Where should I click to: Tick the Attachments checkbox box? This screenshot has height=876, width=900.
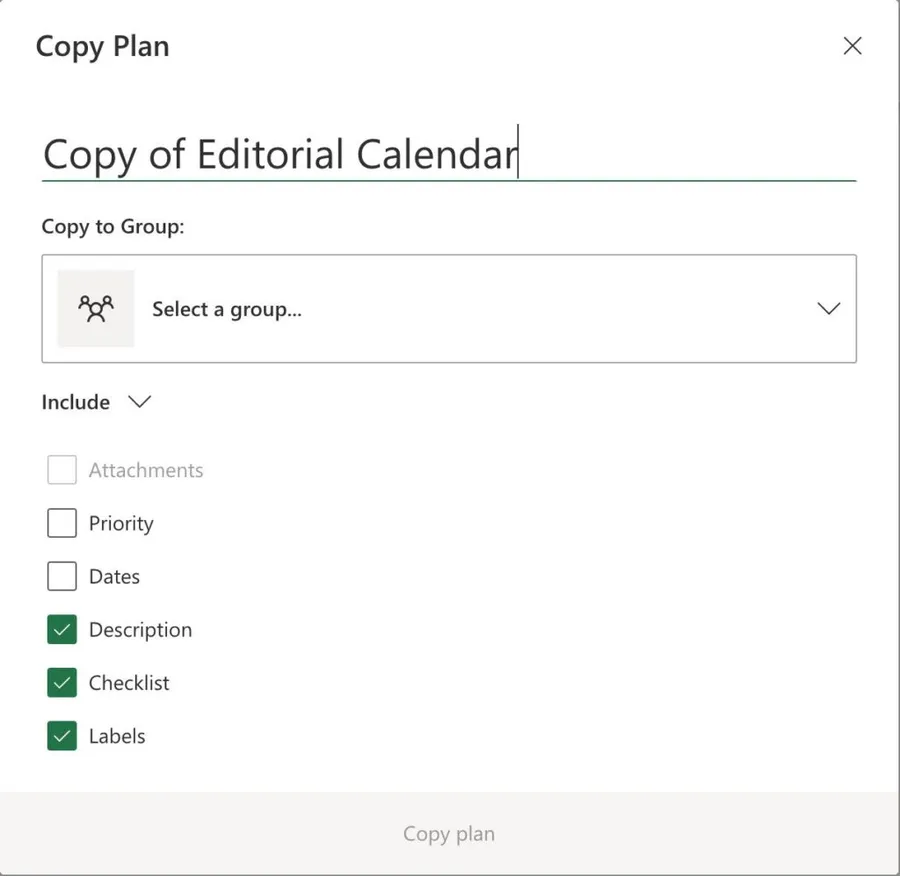click(x=62, y=470)
